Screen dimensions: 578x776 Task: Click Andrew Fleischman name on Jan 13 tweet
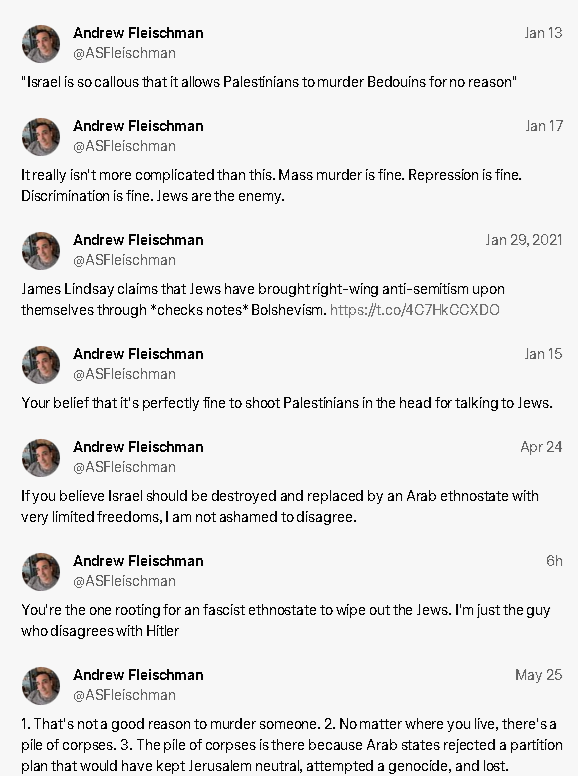138,33
